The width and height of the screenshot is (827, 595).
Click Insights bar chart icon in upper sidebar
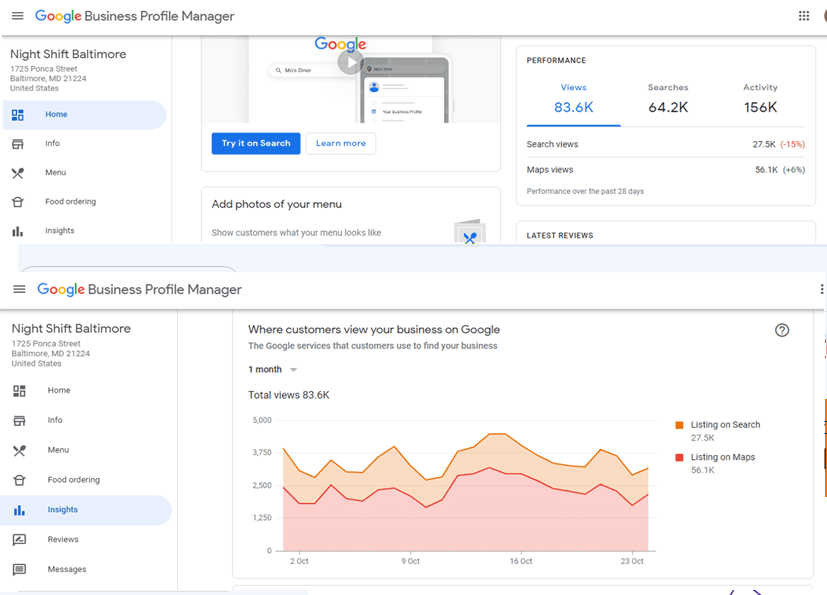(18, 231)
